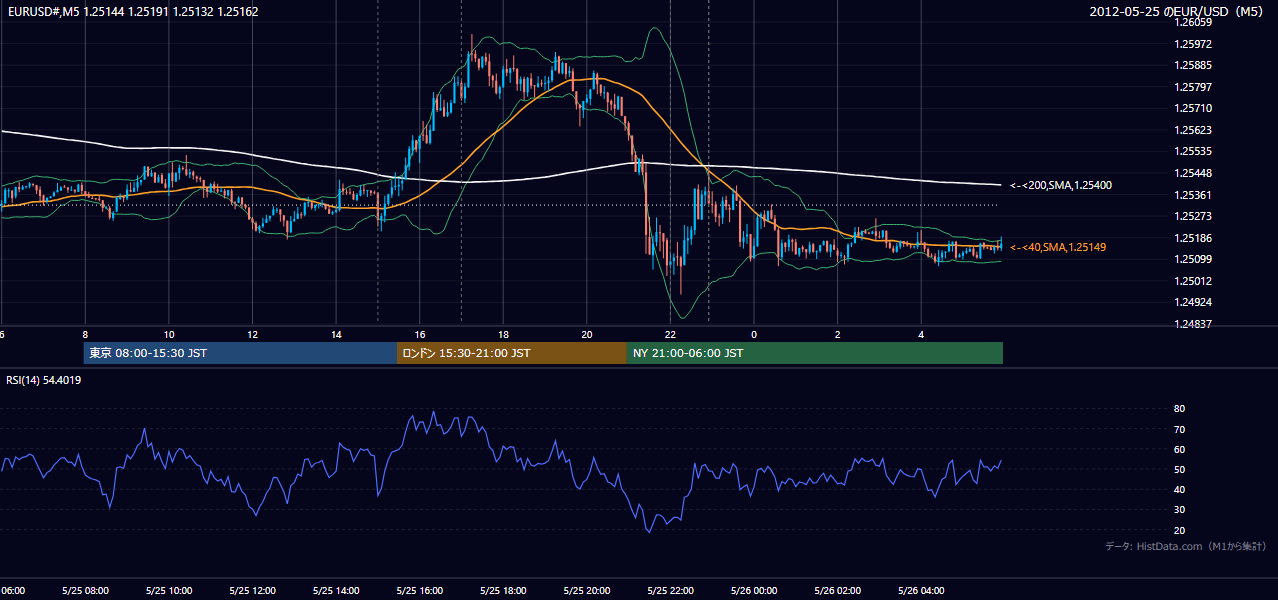The width and height of the screenshot is (1278, 600).
Task: Click the EURUSD#,M5 chart title text
Action: tap(132, 12)
